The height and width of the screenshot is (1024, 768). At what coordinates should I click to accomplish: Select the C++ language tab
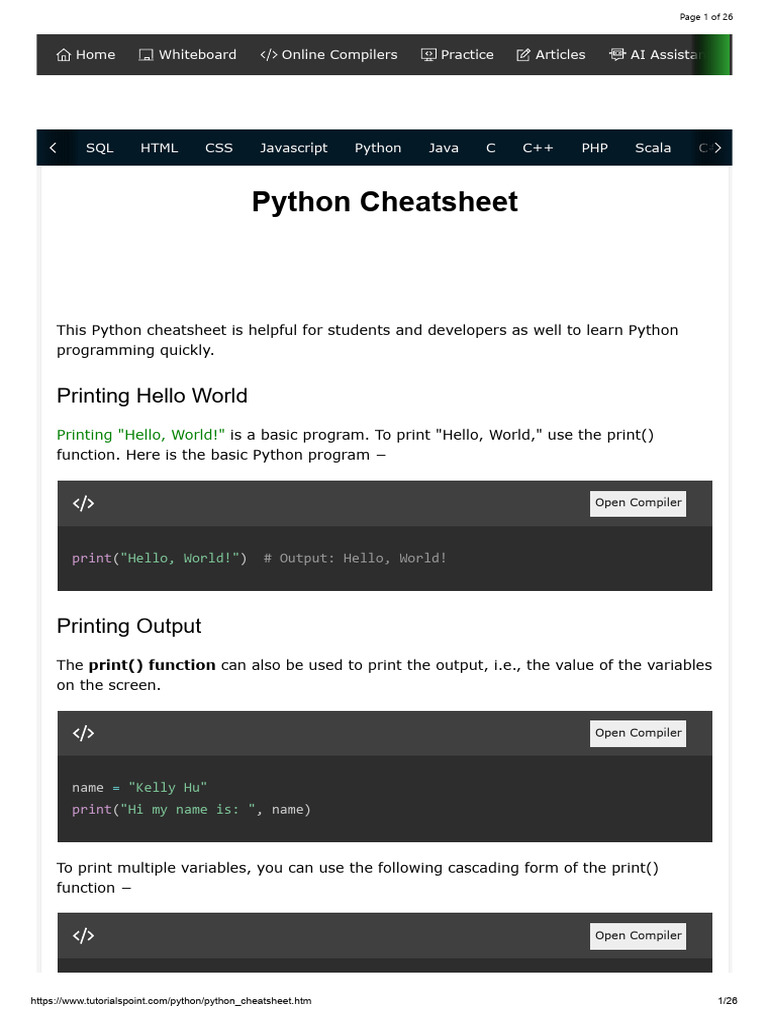click(538, 148)
